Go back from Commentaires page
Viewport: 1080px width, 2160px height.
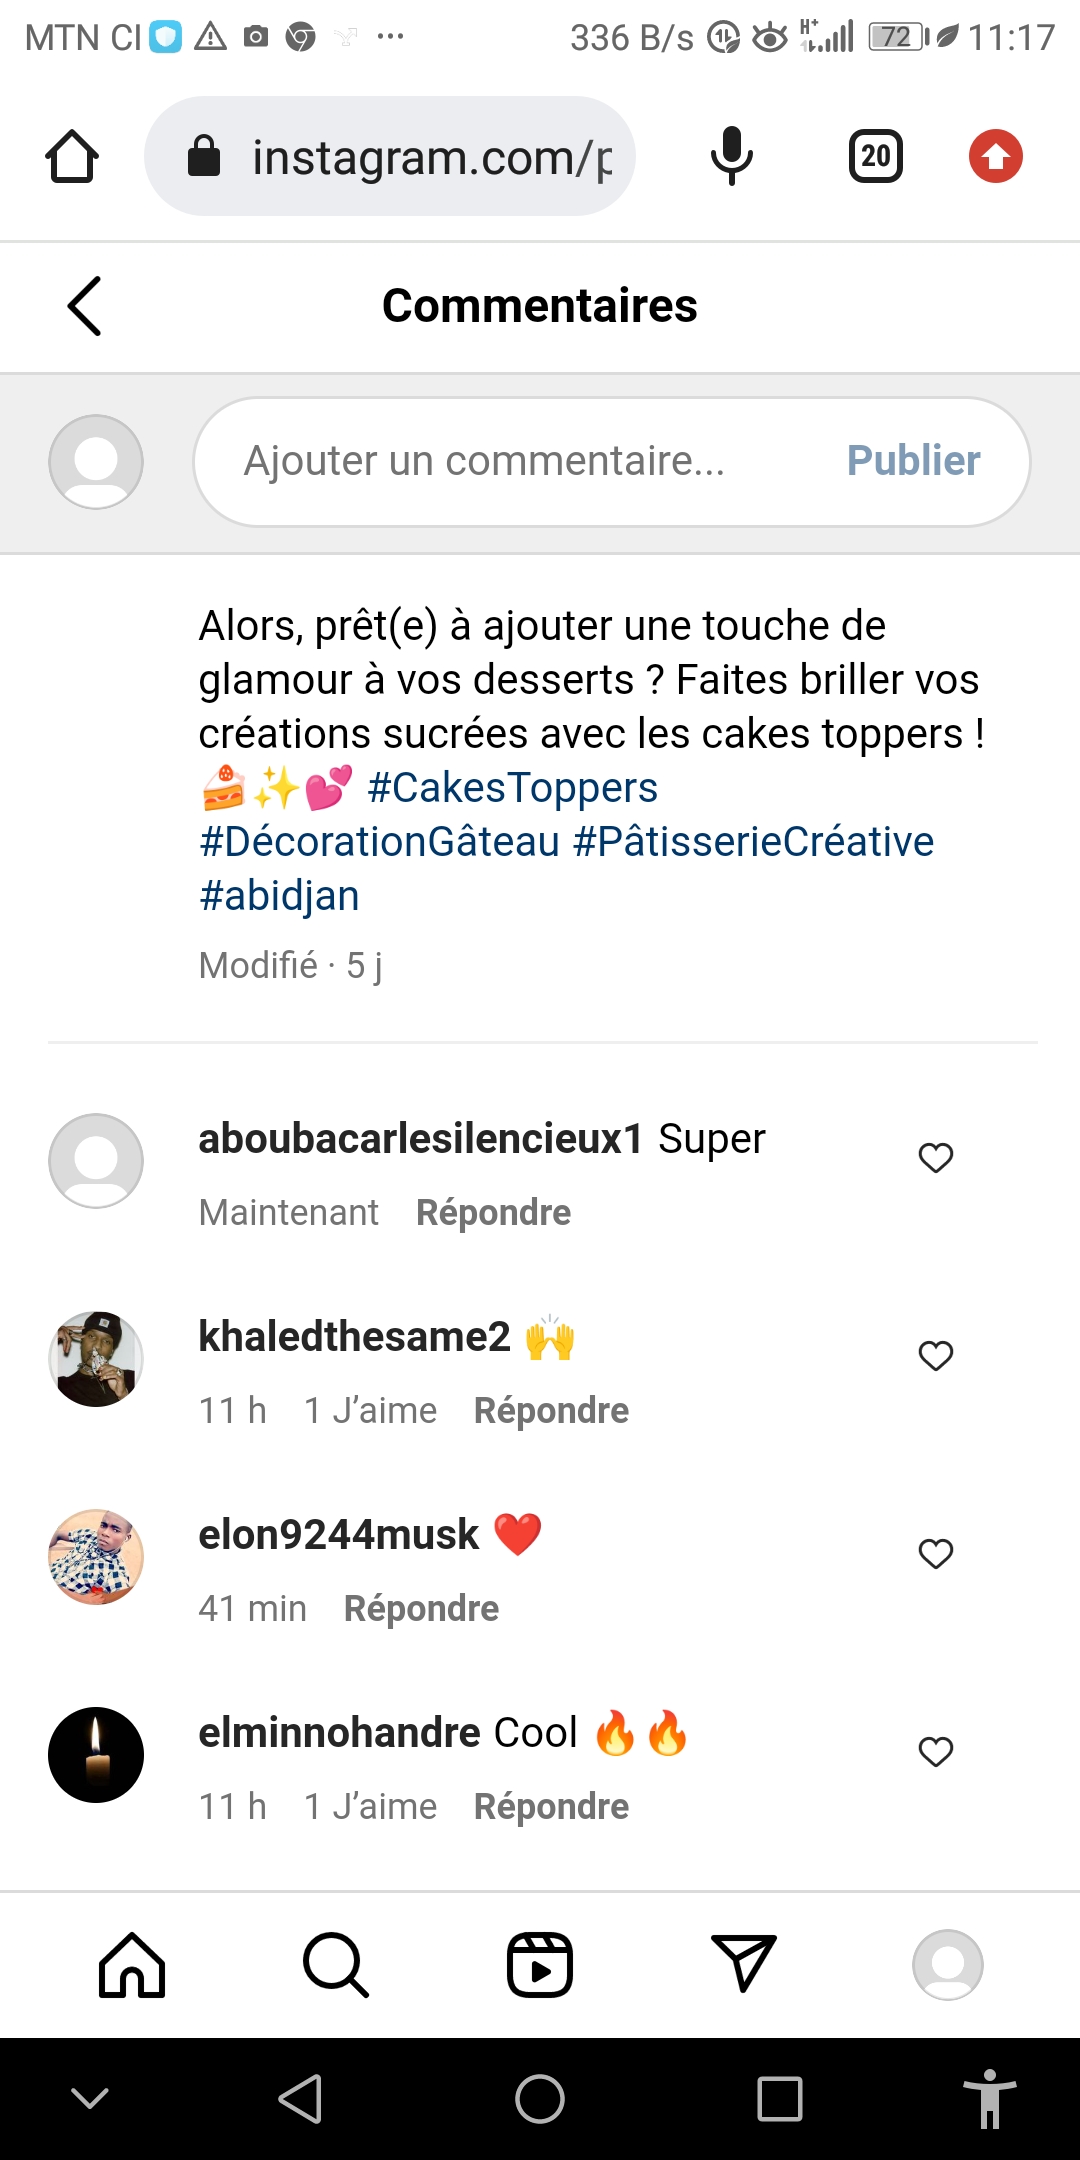tap(85, 306)
